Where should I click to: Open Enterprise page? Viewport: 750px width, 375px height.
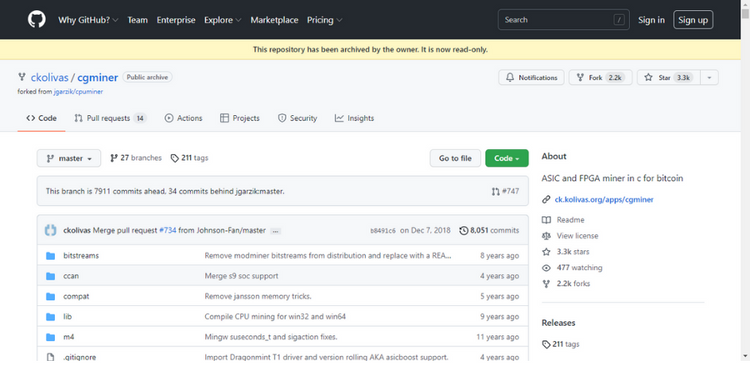click(176, 20)
